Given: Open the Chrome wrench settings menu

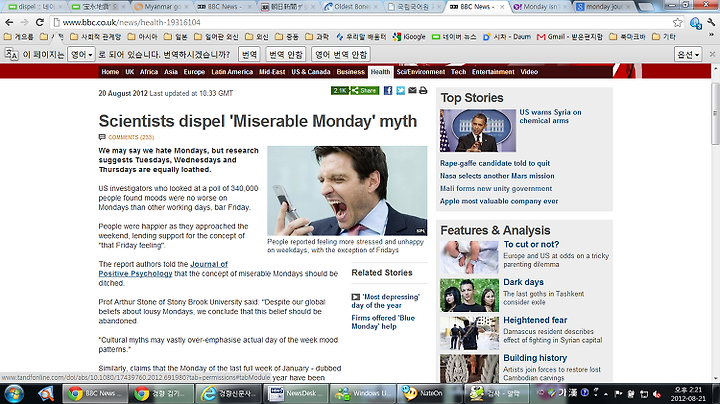Looking at the screenshot, I should pos(711,22).
